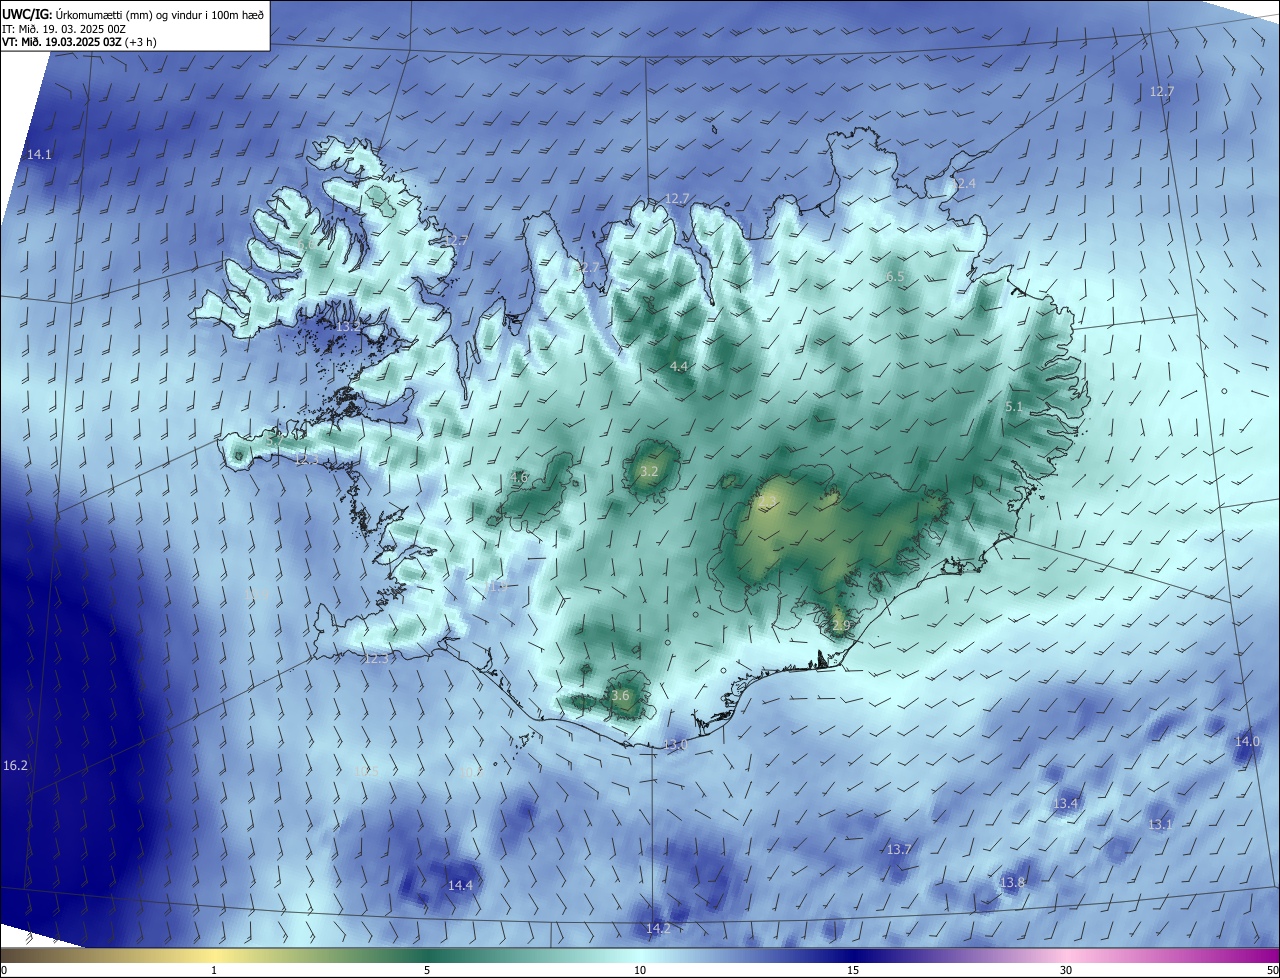Screen dimensions: 1280x978
Task: Click the 13.2 value label
Action: coord(348,327)
